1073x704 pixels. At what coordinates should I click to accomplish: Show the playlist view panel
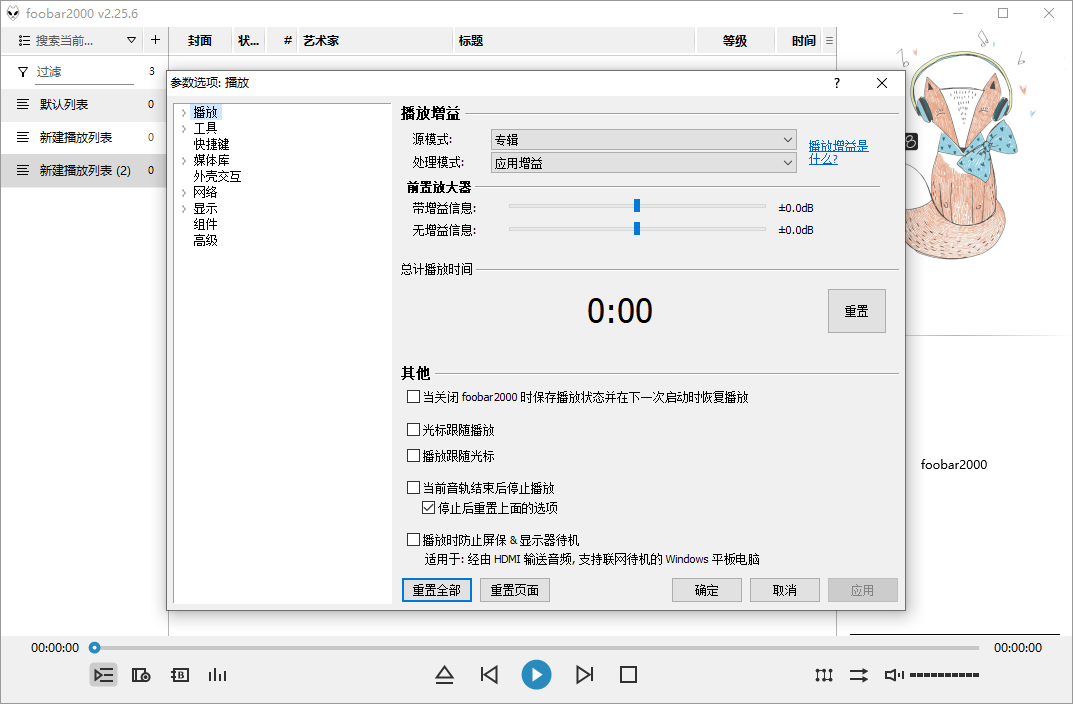103,675
